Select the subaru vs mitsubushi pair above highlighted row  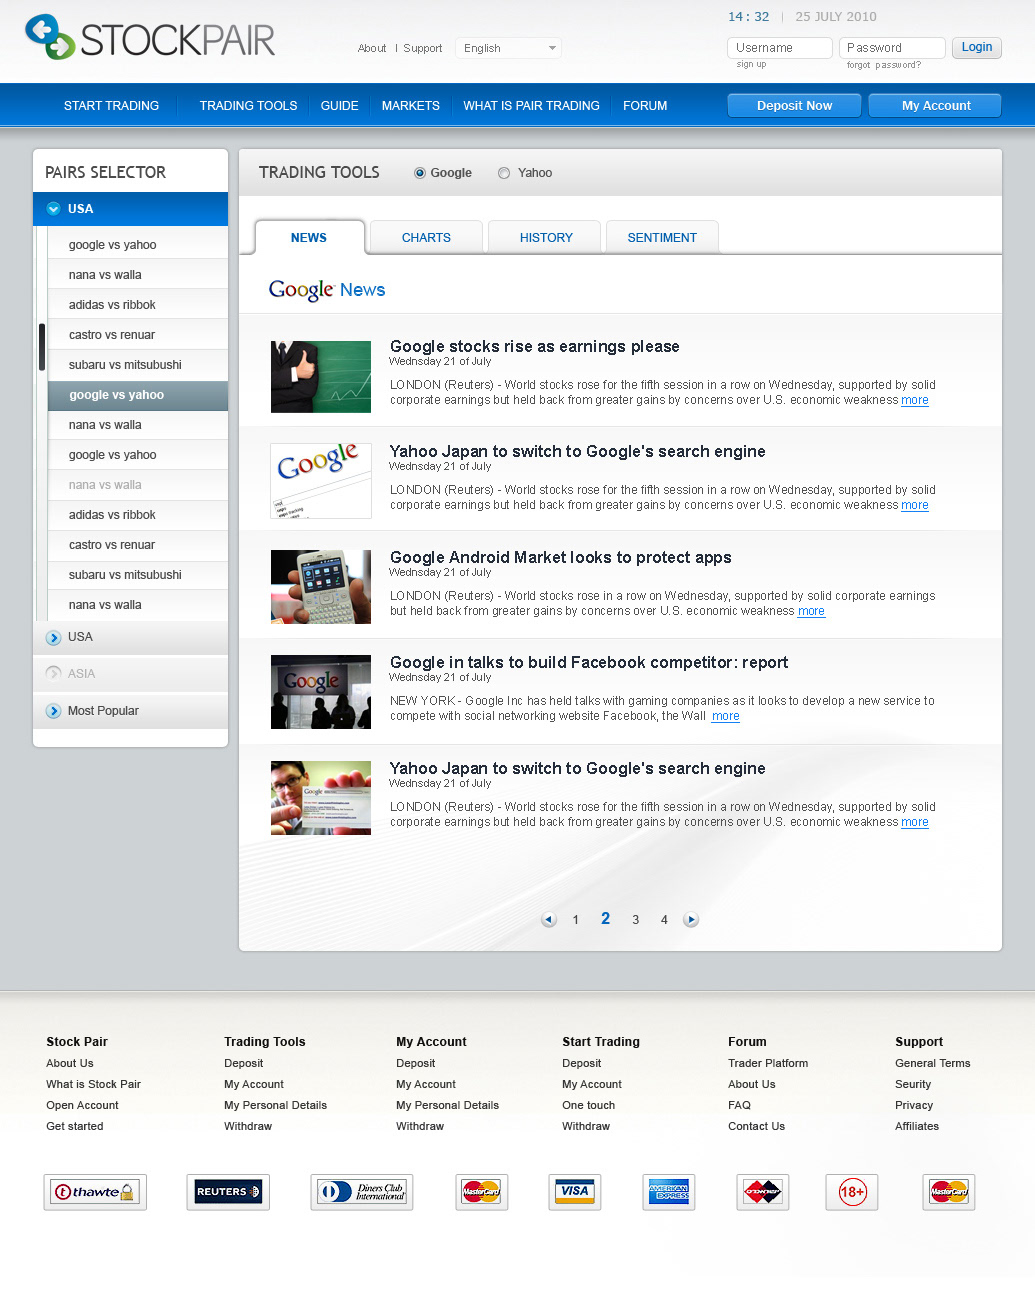(138, 365)
